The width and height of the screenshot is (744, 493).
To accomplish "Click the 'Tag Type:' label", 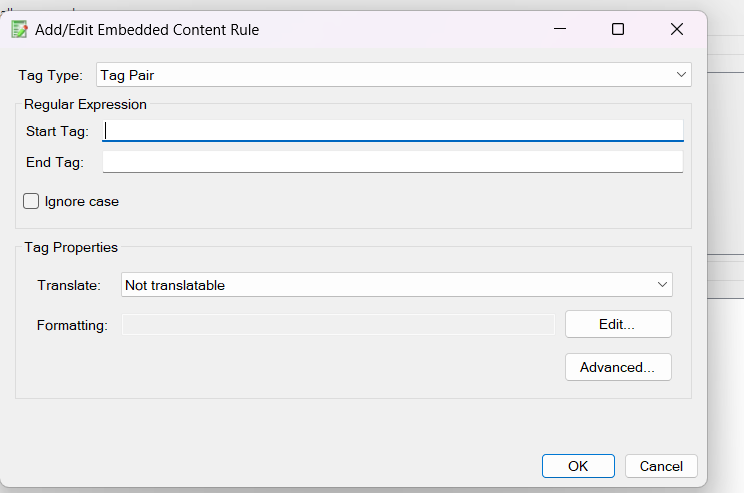I will [51, 75].
